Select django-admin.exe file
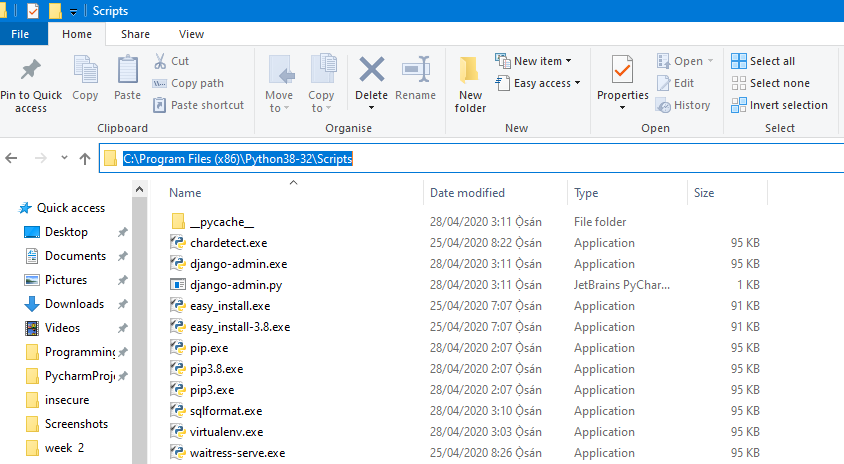Image resolution: width=844 pixels, height=464 pixels. 229,264
